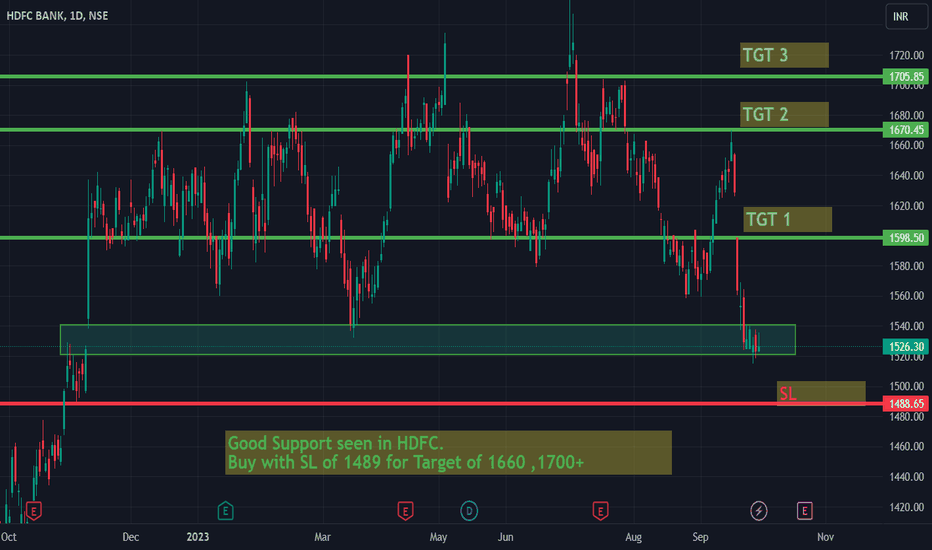Click the 2023 label on time axis
This screenshot has width=932, height=550.
[x=198, y=537]
